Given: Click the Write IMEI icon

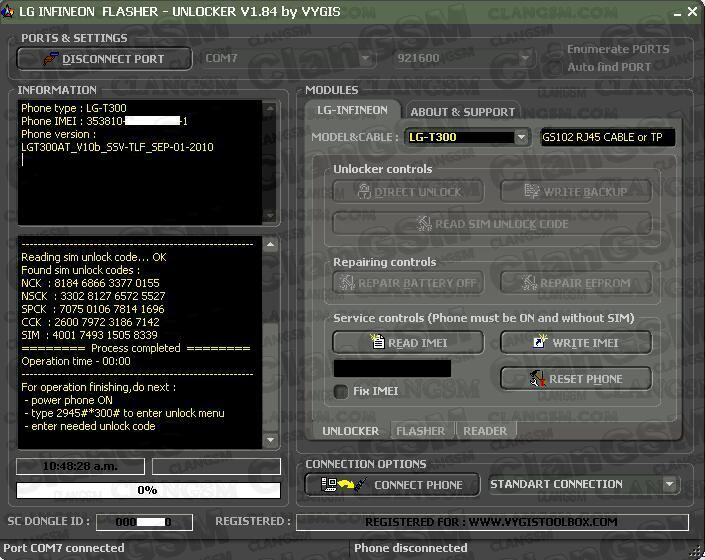Looking at the screenshot, I should (x=540, y=342).
